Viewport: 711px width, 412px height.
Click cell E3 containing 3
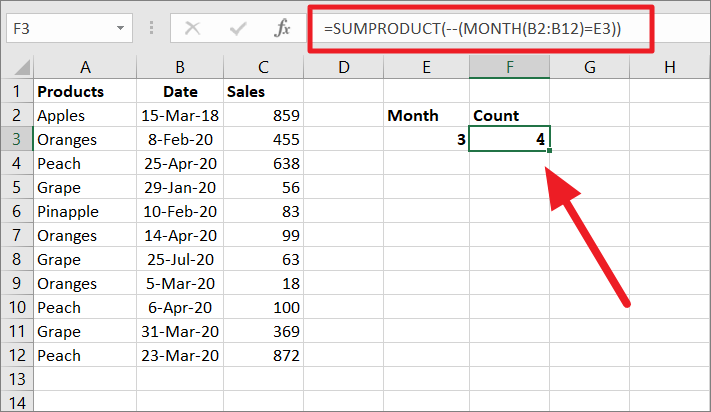click(426, 139)
